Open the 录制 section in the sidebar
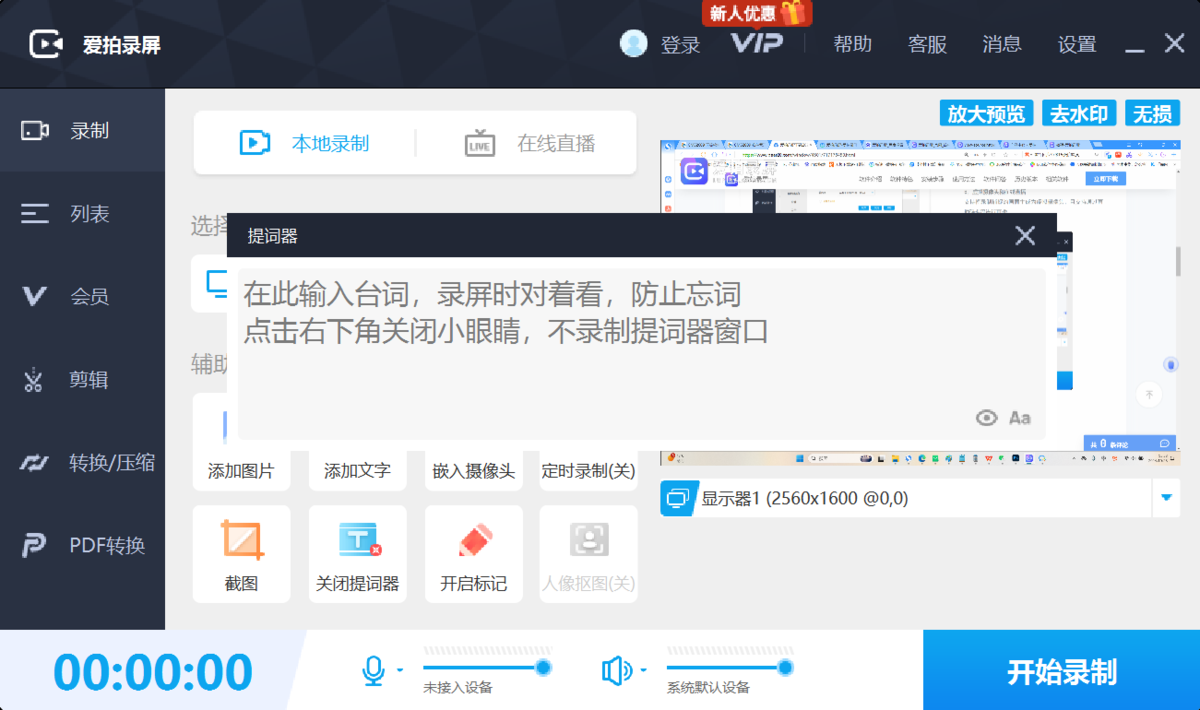Viewport: 1200px width, 710px height. point(82,130)
